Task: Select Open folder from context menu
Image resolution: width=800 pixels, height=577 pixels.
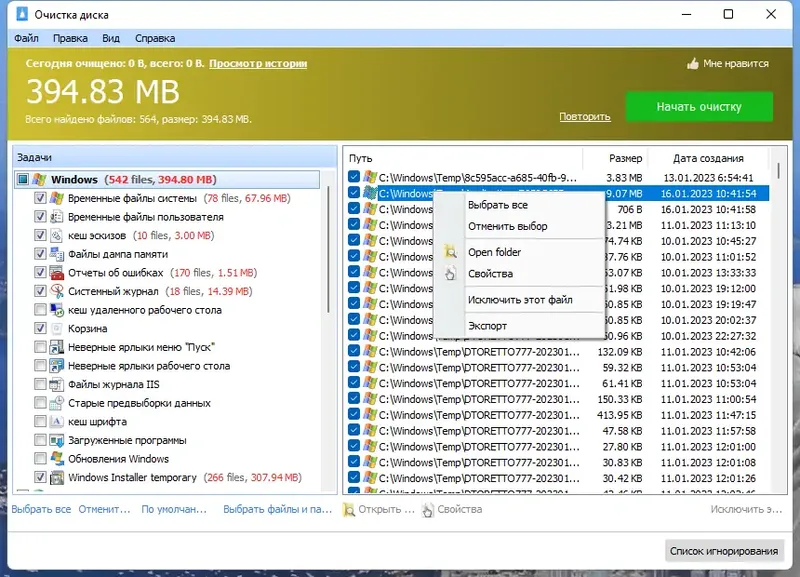Action: pos(519,252)
